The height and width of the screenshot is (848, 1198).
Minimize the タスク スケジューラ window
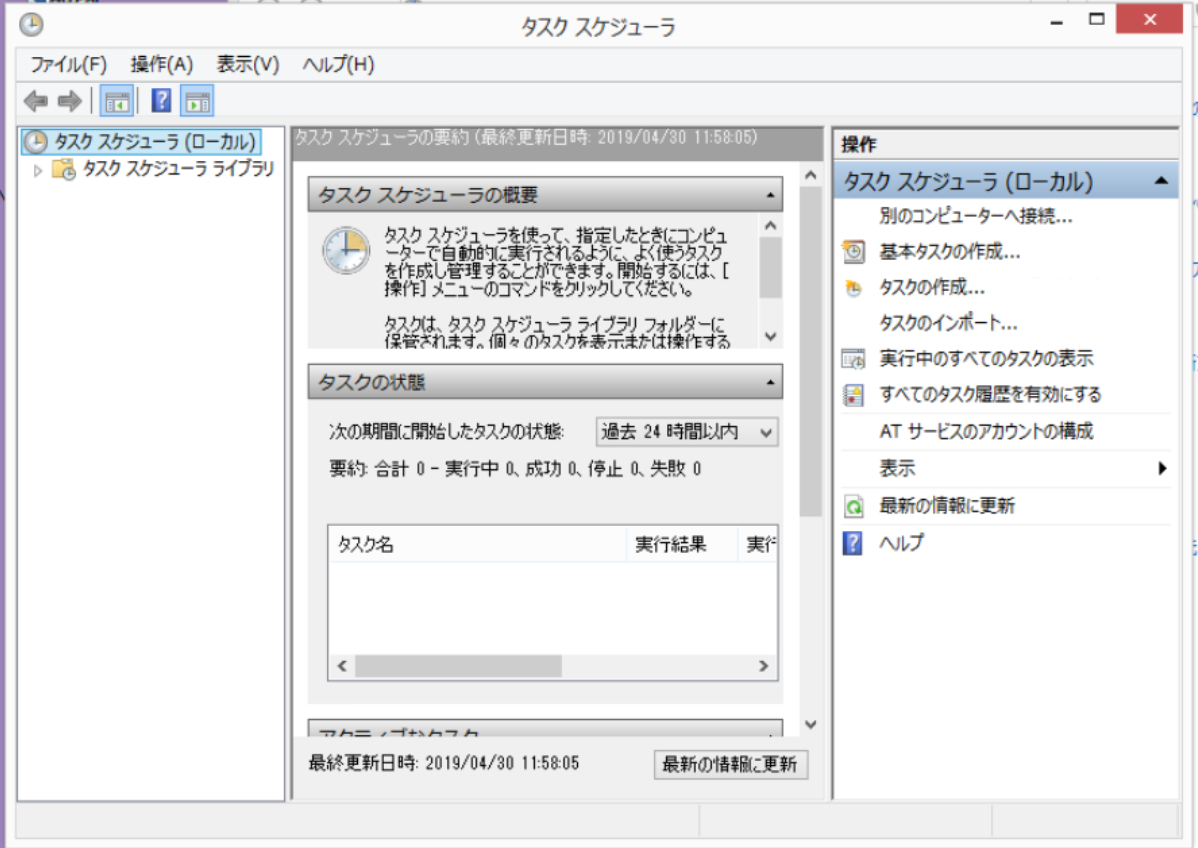pyautogui.click(x=1057, y=21)
